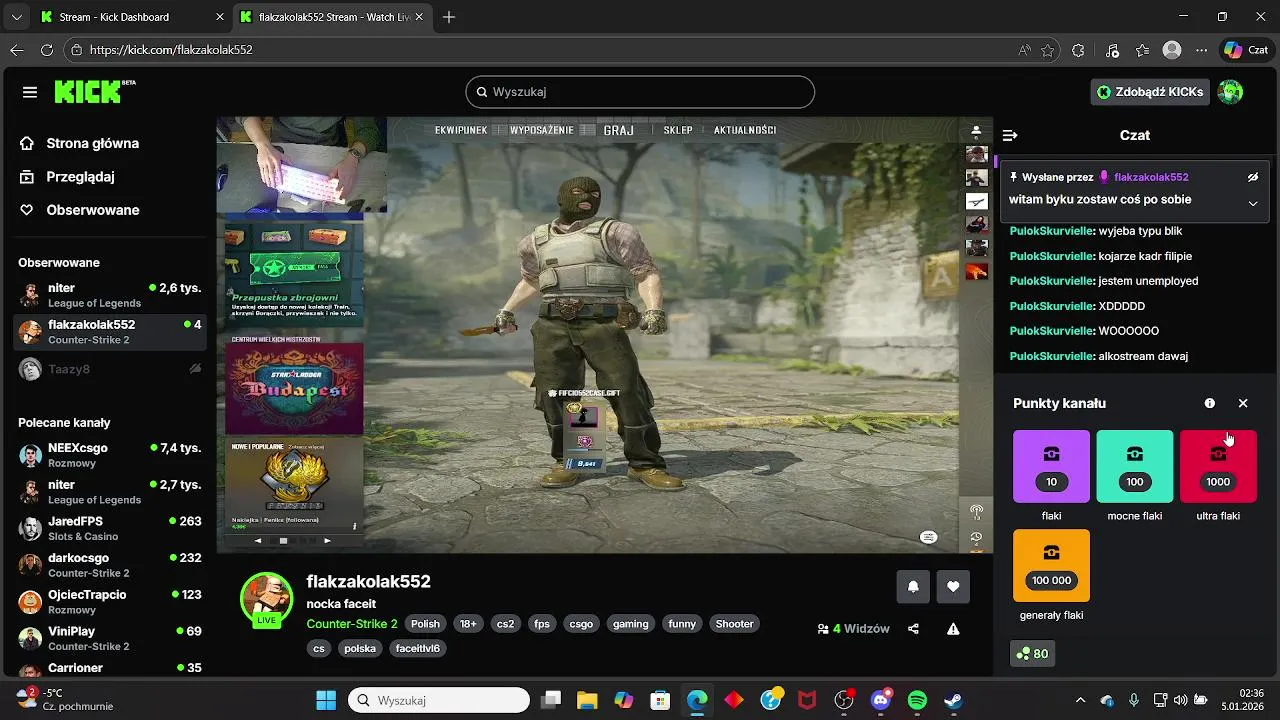Image resolution: width=1280 pixels, height=720 pixels.
Task: Select the faceitlvl6 tag
Action: pos(418,648)
